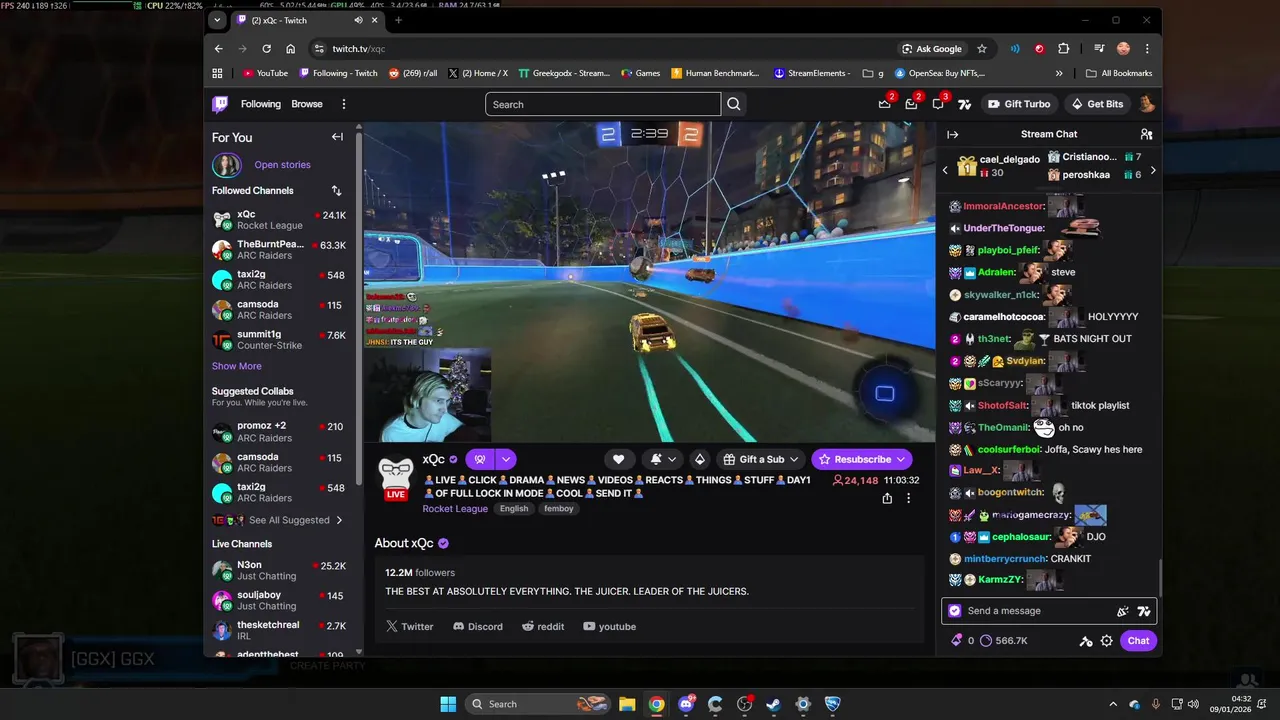
Task: Open Chrome media controls icon
Action: [x=1099, y=48]
